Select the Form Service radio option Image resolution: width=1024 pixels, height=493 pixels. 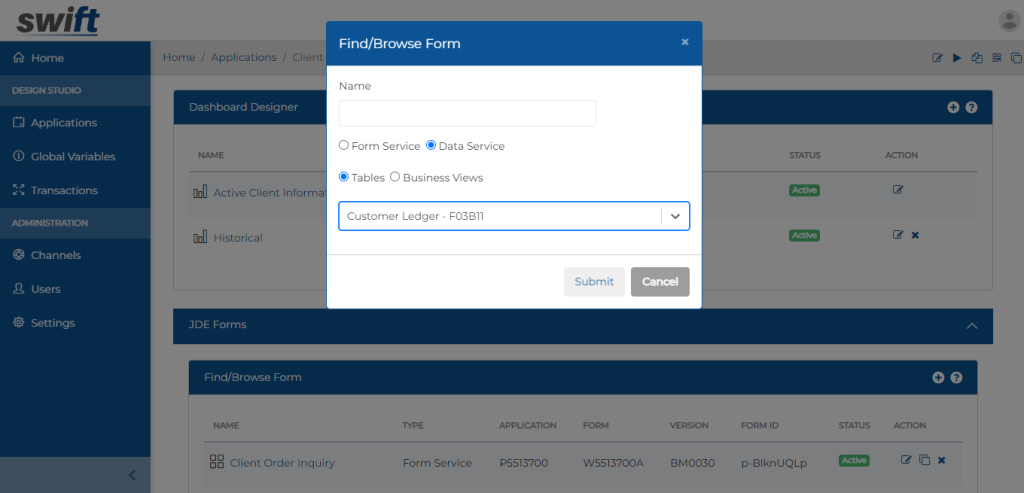click(x=344, y=146)
